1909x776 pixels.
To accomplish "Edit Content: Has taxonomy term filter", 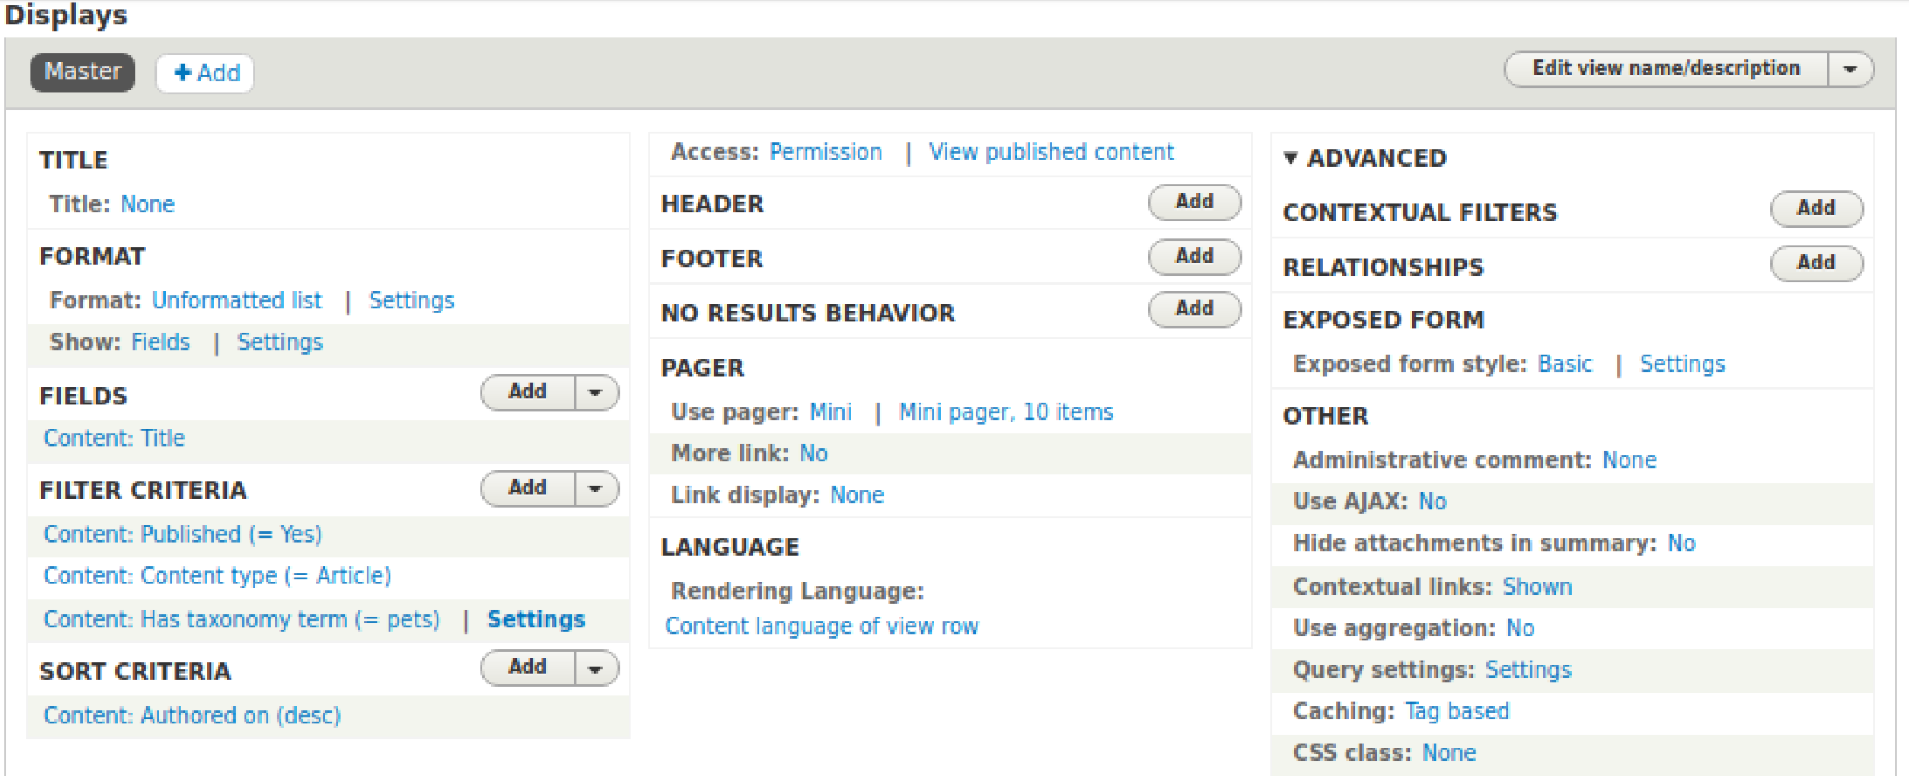I will 241,619.
